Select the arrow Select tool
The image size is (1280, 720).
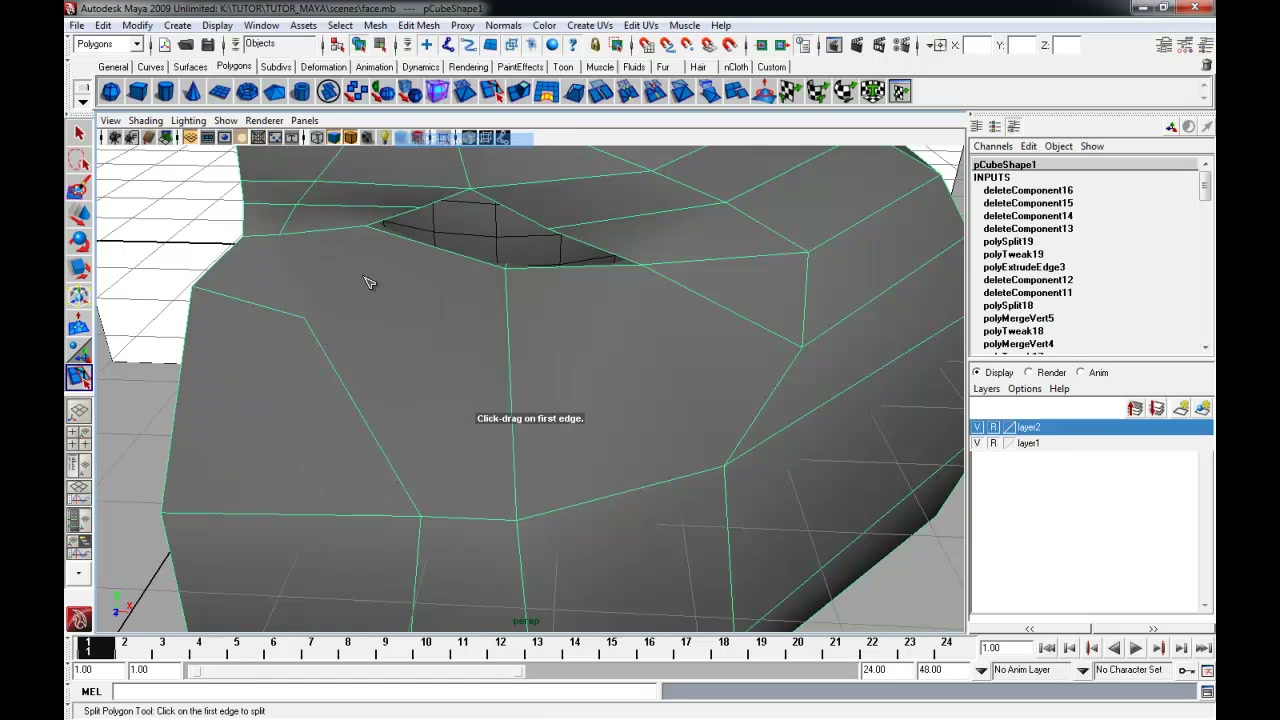tap(79, 133)
